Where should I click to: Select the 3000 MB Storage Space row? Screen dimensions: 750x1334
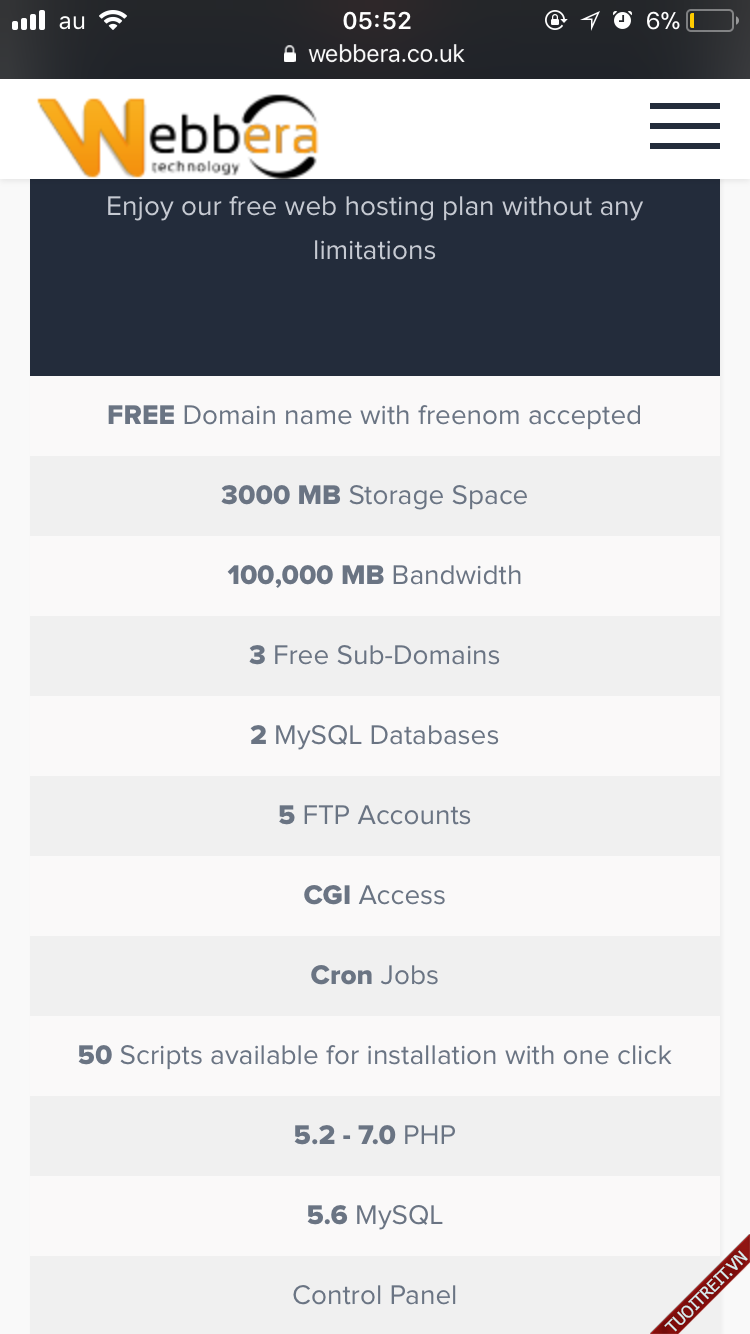coord(374,495)
